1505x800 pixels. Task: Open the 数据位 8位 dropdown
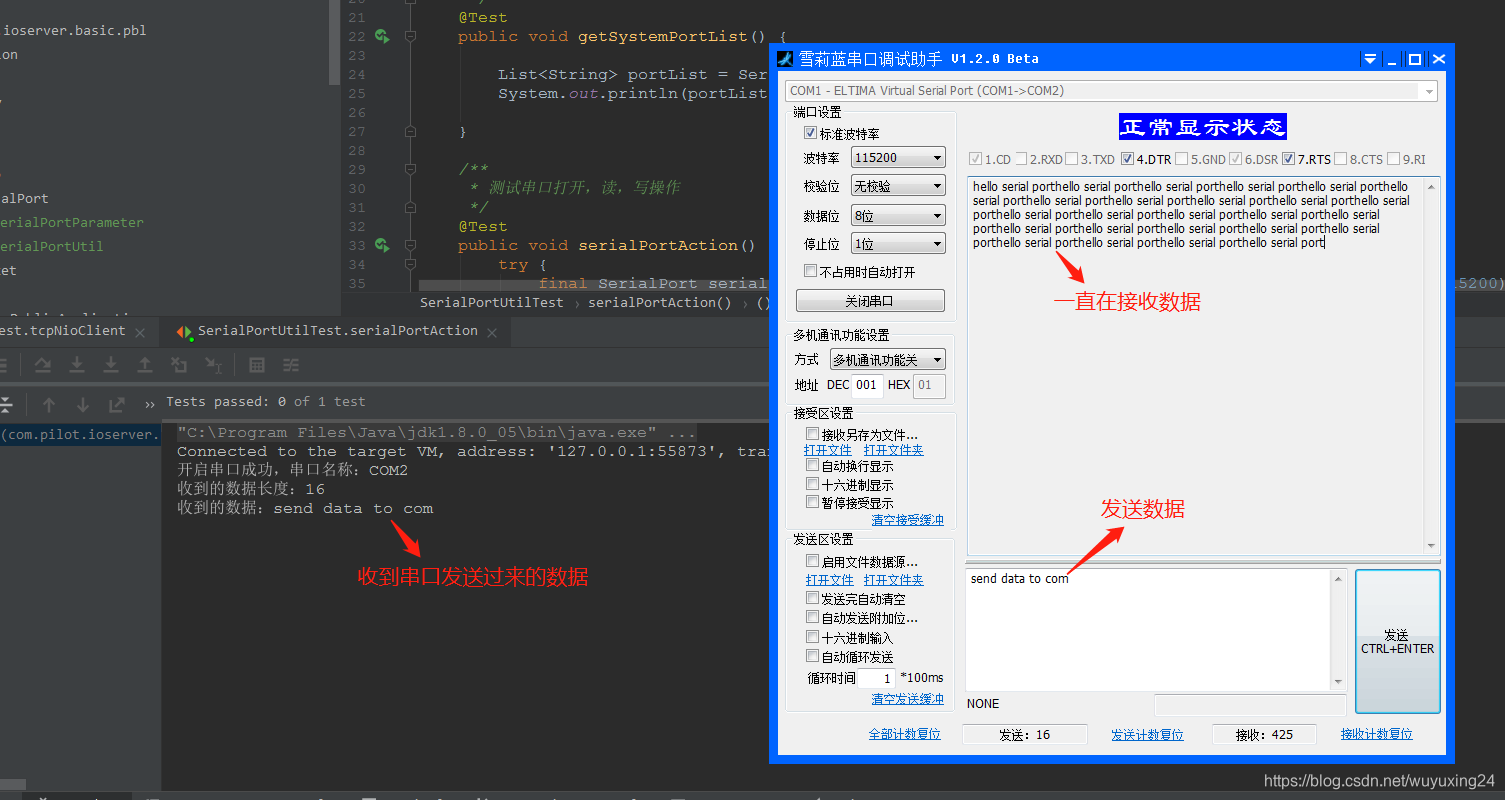(x=898, y=216)
